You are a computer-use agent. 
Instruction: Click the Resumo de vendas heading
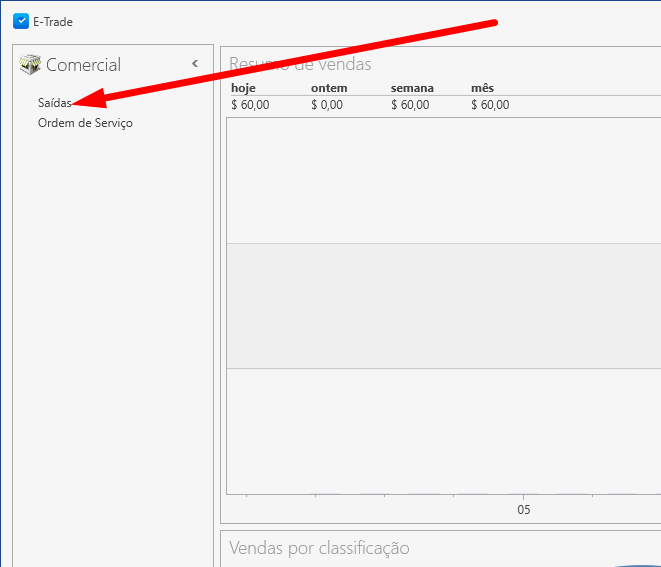click(x=300, y=64)
